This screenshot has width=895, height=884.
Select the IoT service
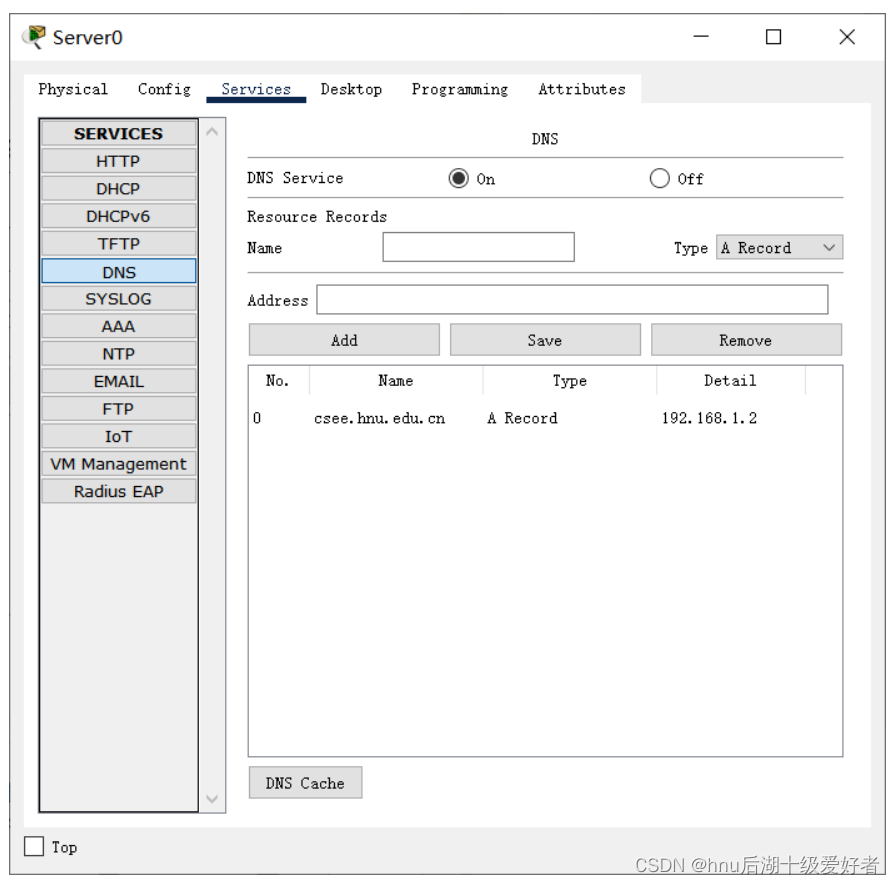click(119, 437)
